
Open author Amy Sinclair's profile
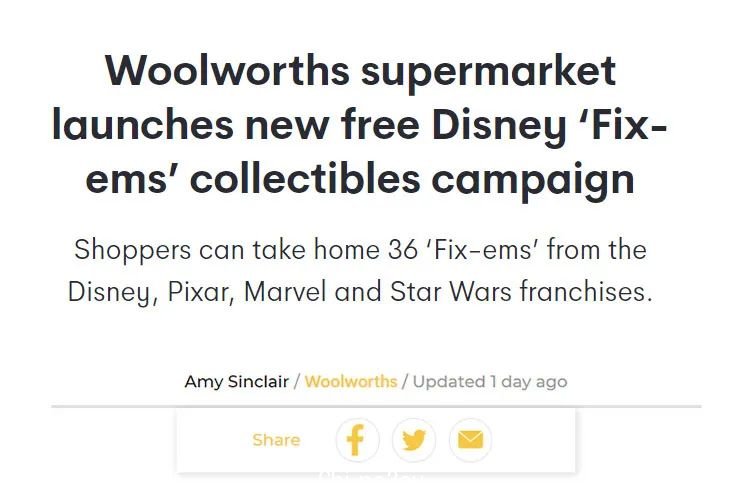(236, 382)
